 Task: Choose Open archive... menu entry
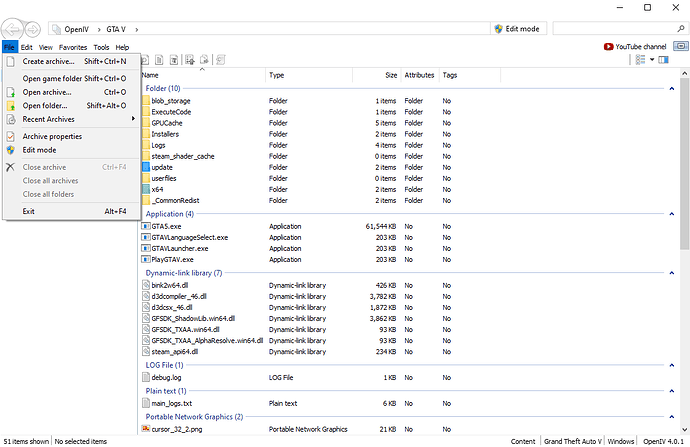[72, 92]
